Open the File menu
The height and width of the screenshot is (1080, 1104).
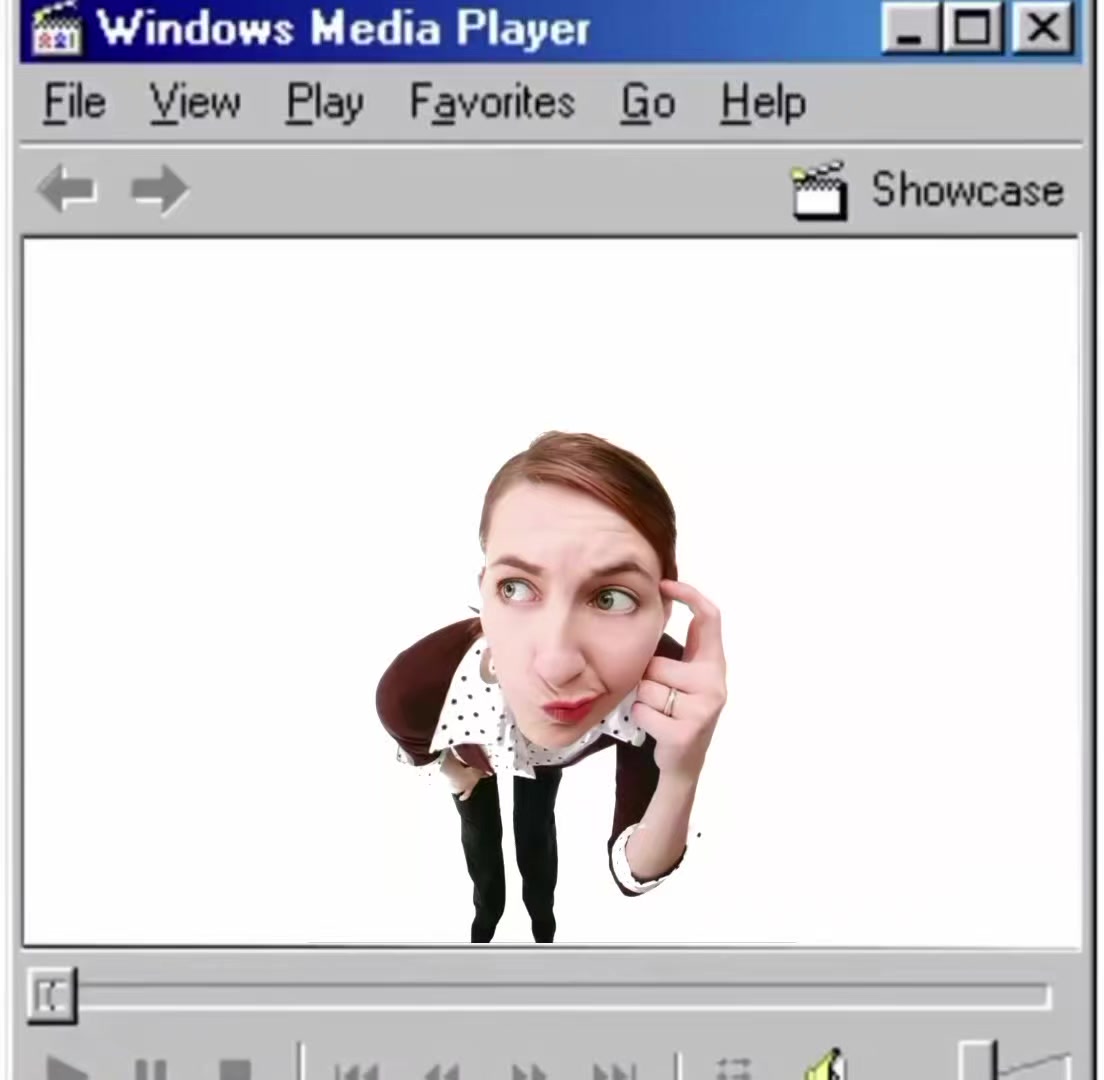pos(75,103)
